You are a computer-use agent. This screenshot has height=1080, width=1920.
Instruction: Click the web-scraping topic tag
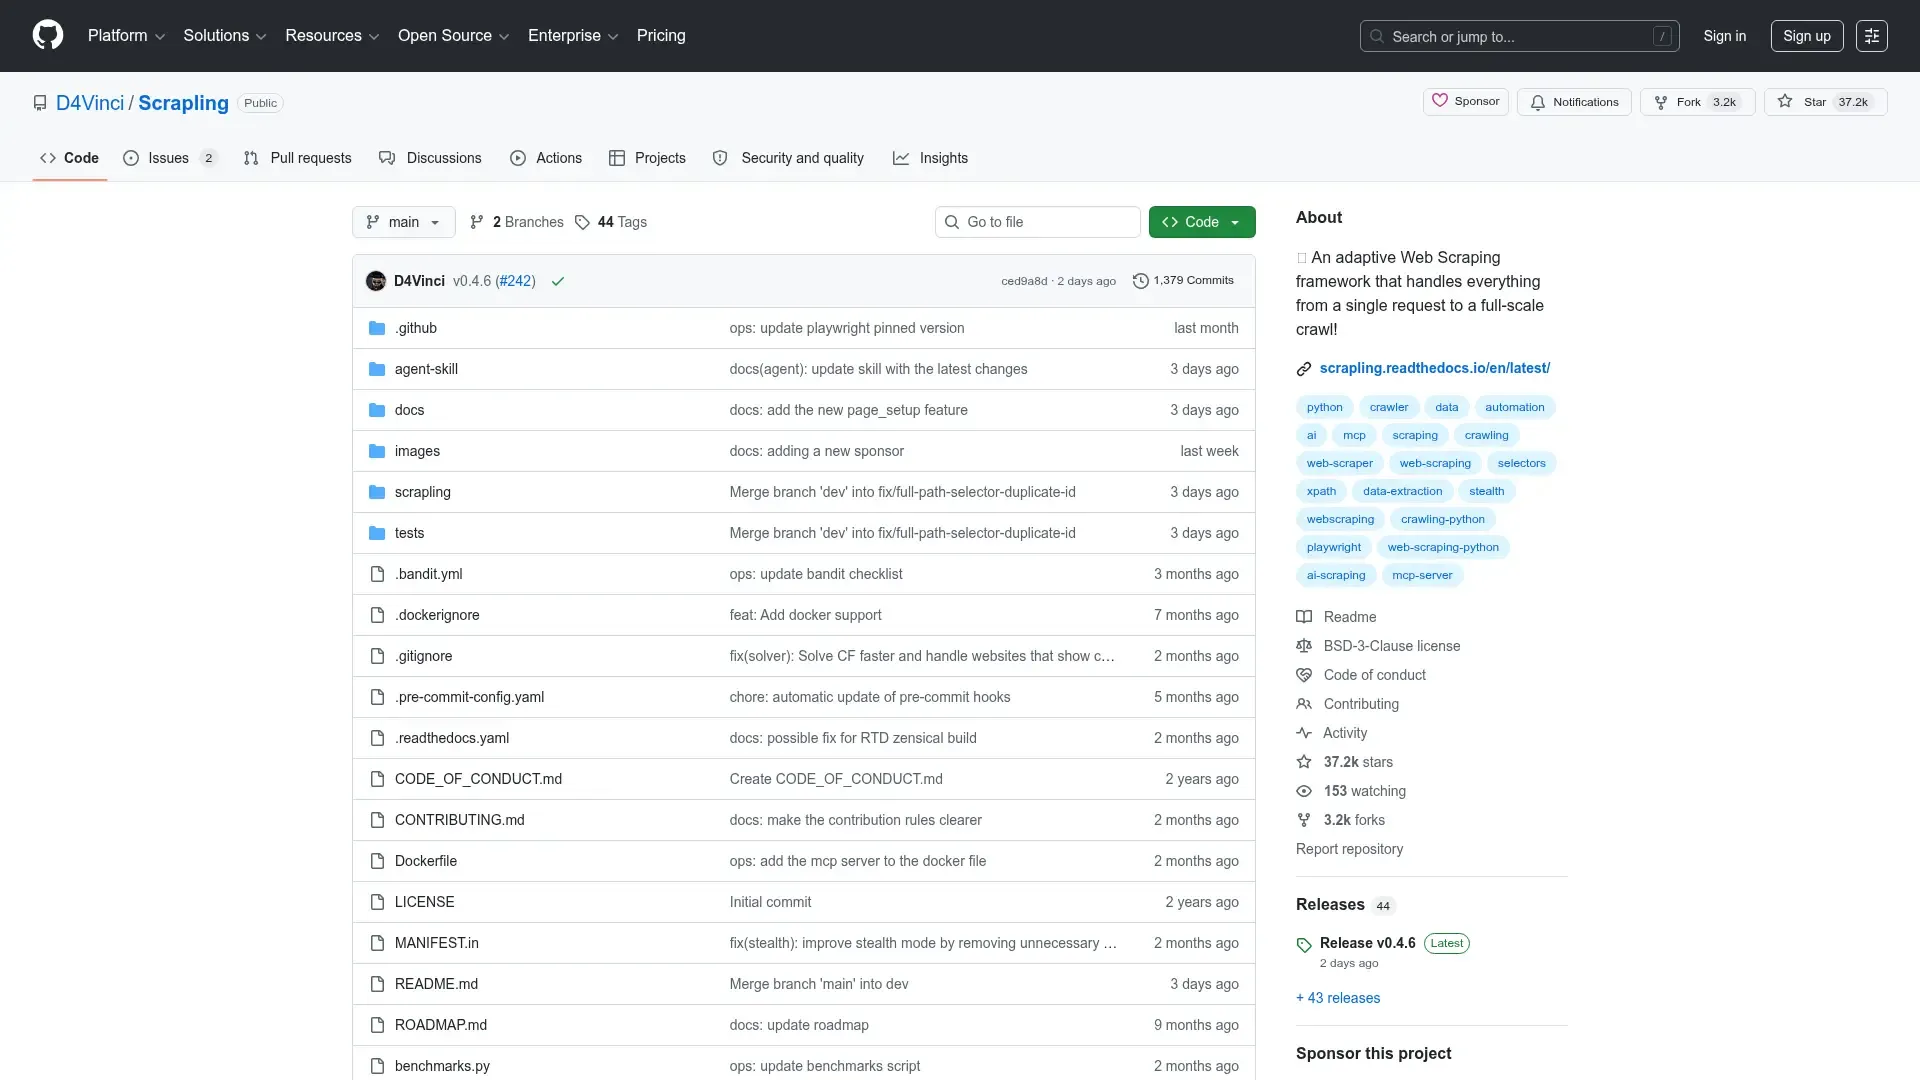point(1434,463)
